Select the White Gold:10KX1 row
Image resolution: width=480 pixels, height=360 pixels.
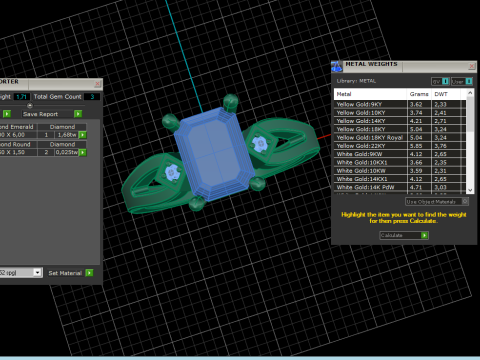click(400, 163)
